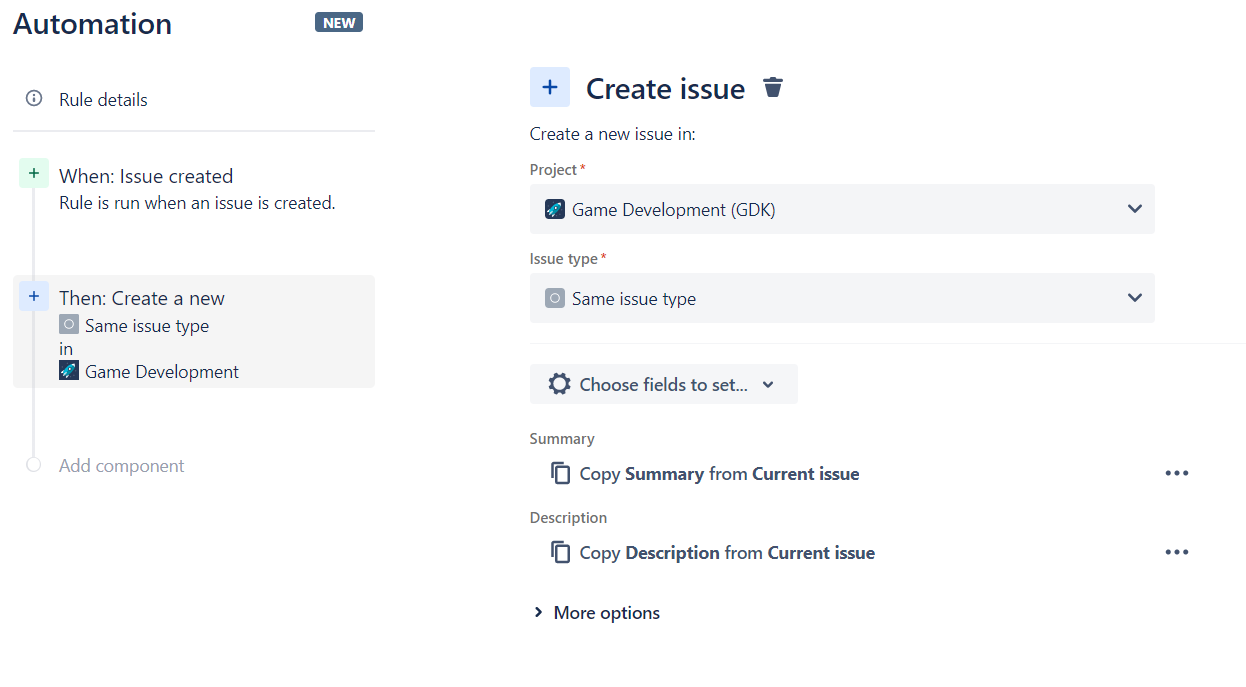
Task: Click the blue plus action icon in the rule sidebar
Action: point(34,296)
